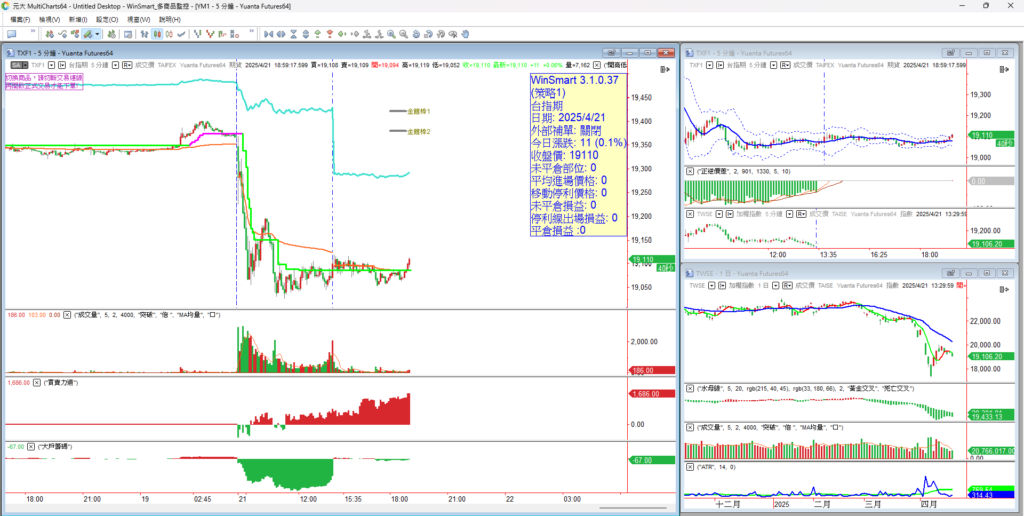Click pin icon in main TXF1 window title bar
This screenshot has height=516, width=1024.
click(610, 52)
